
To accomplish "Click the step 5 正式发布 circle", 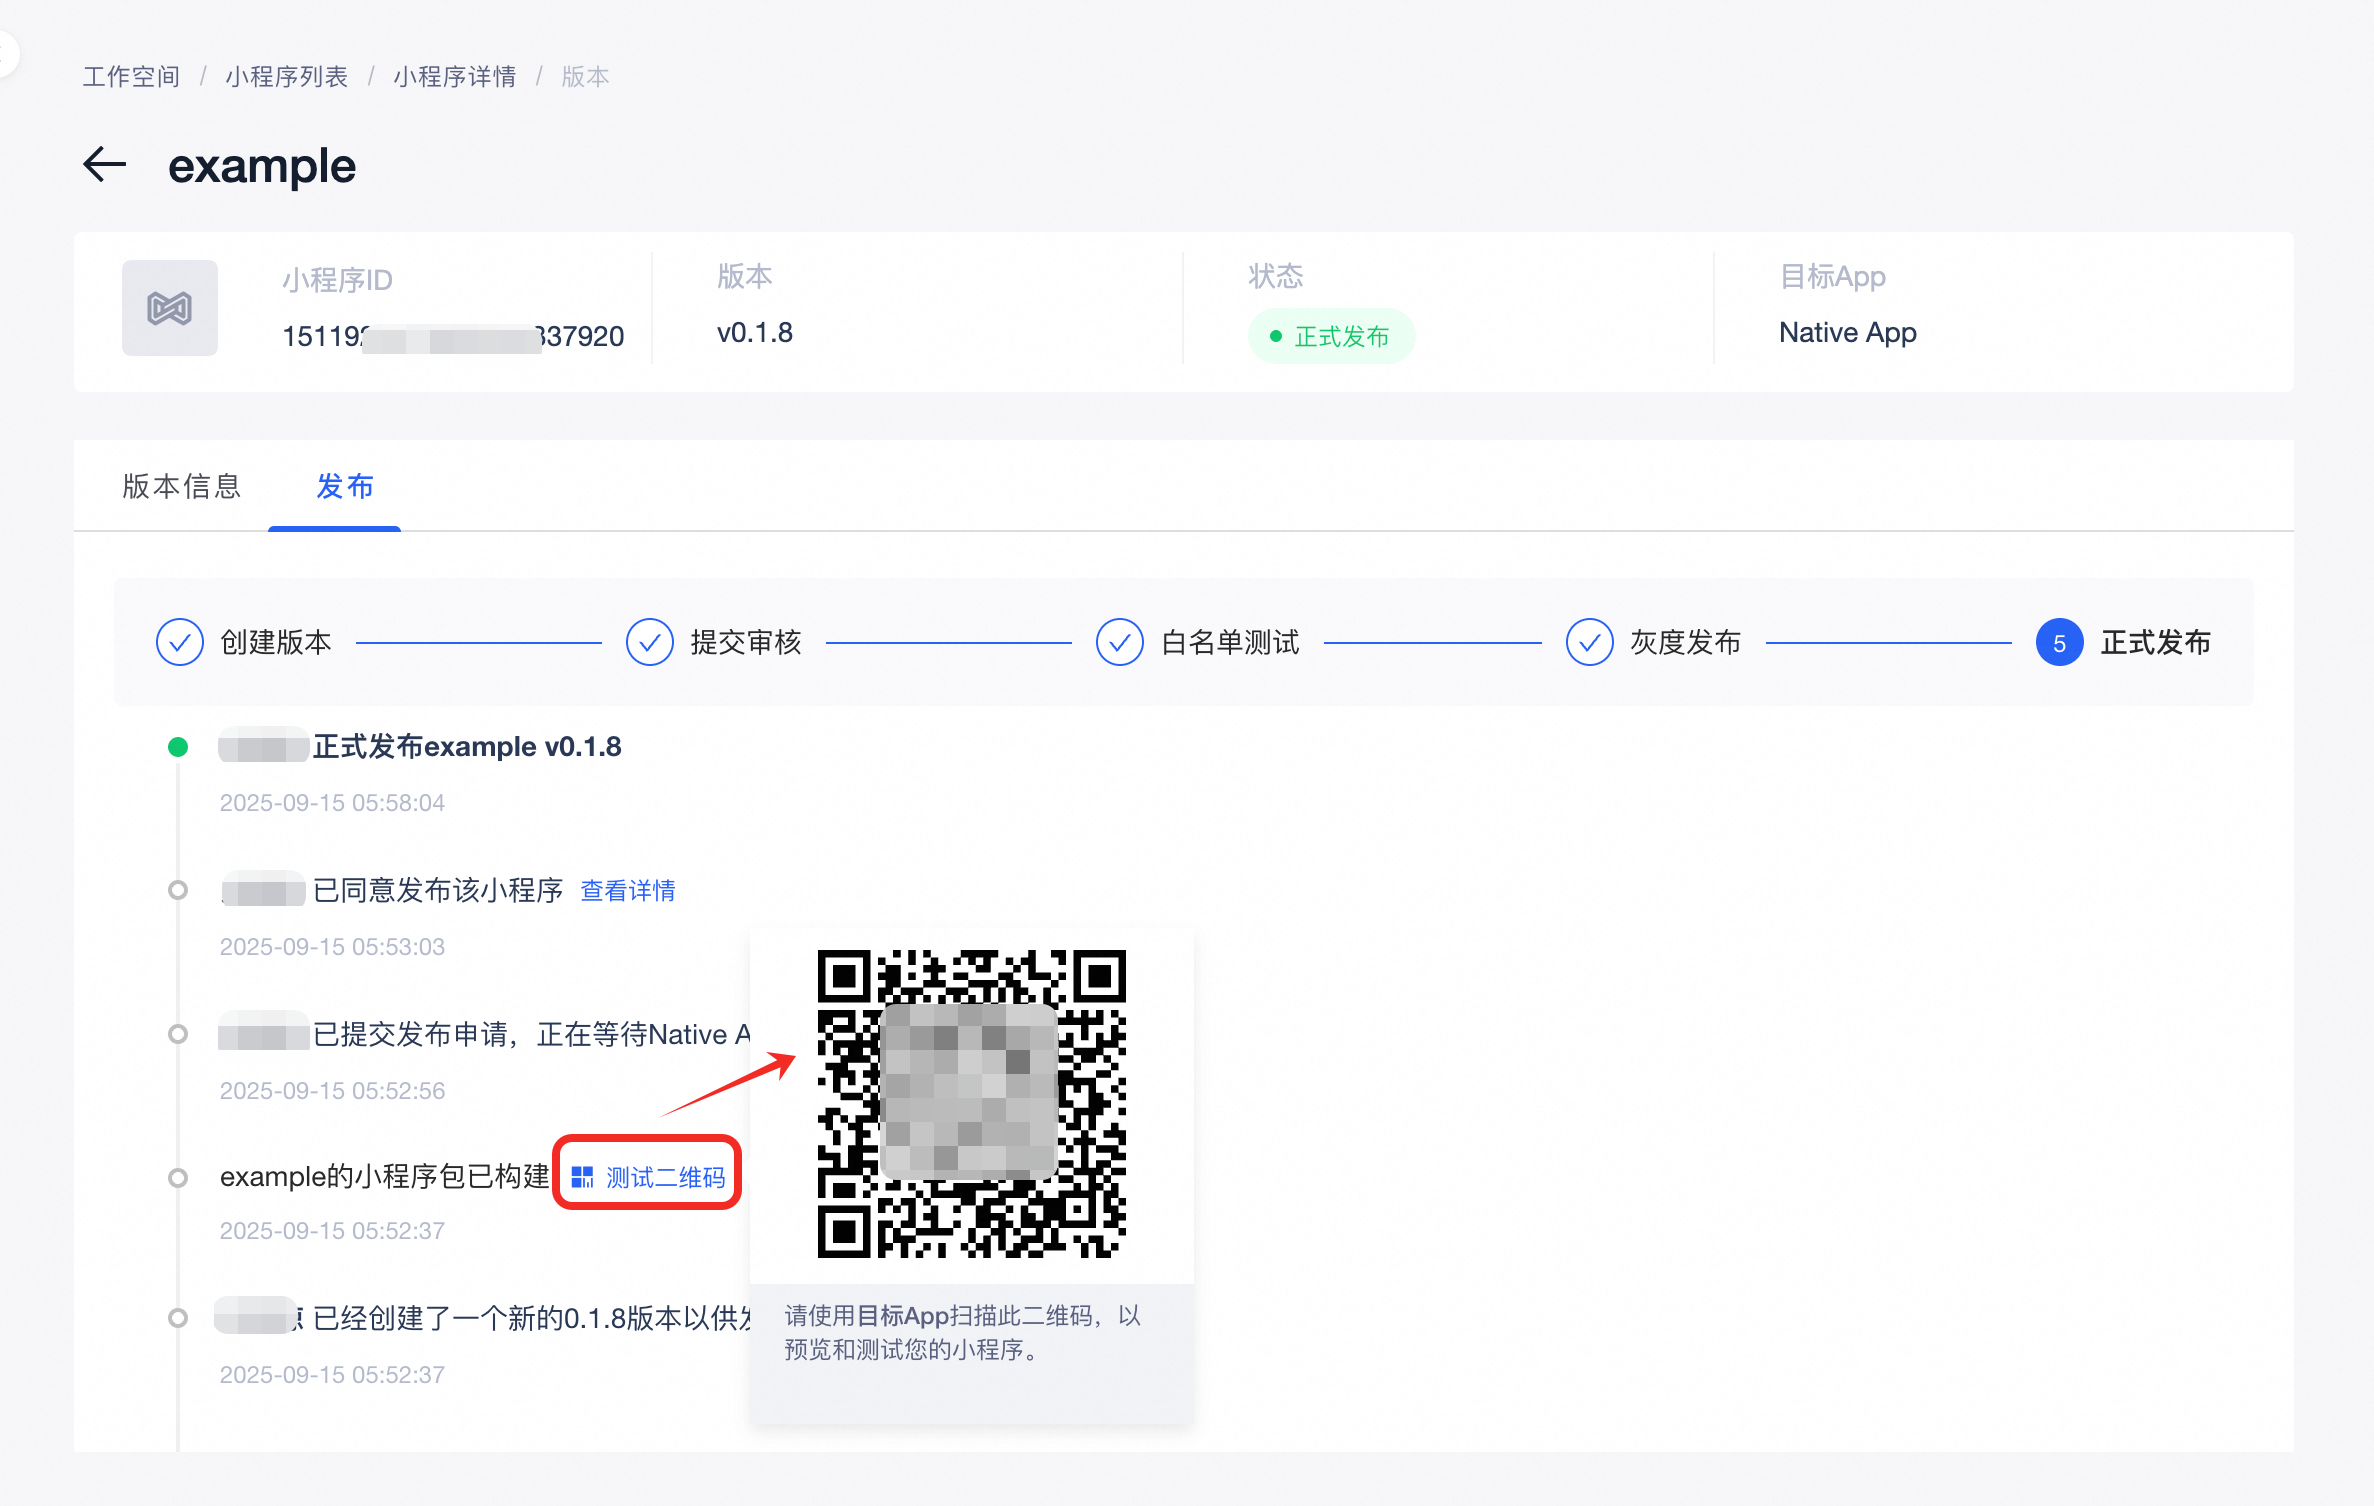I will pos(2059,643).
